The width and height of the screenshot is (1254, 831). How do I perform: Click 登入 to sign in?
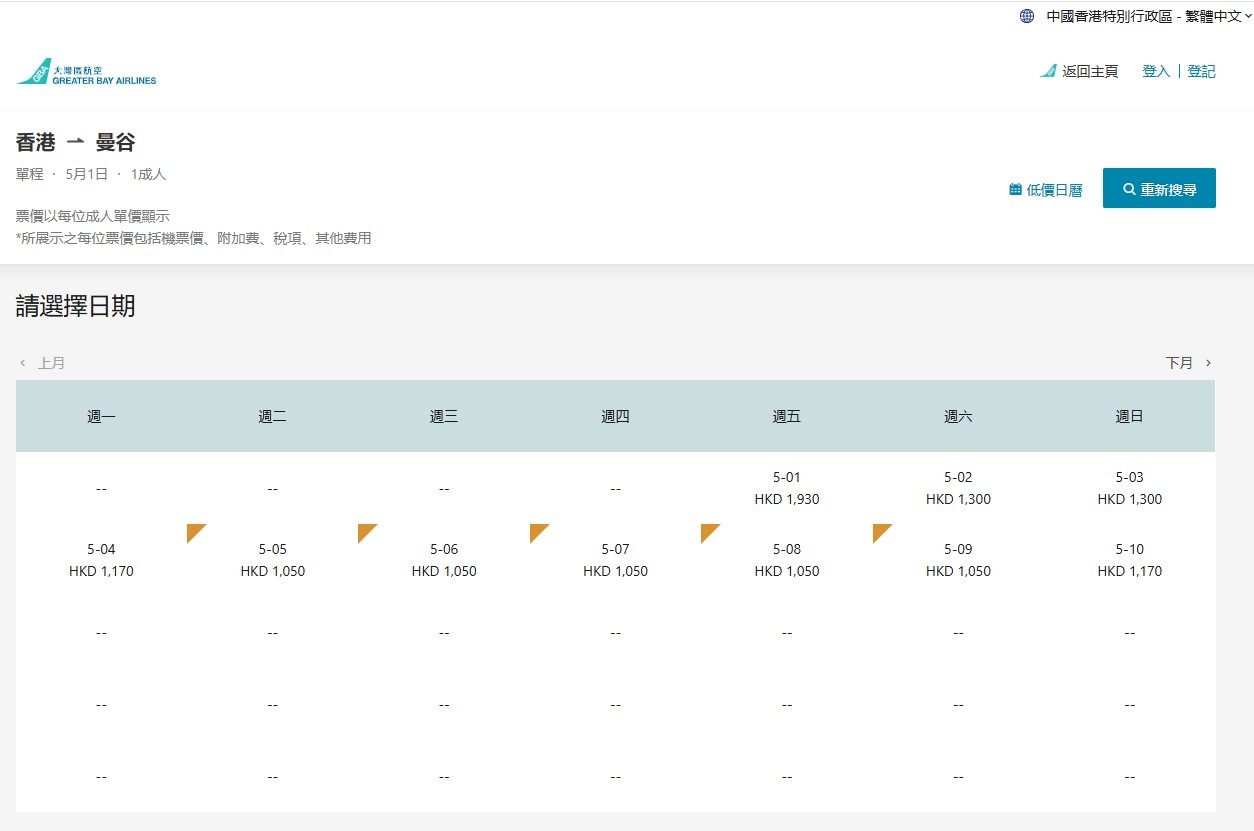click(x=1156, y=71)
